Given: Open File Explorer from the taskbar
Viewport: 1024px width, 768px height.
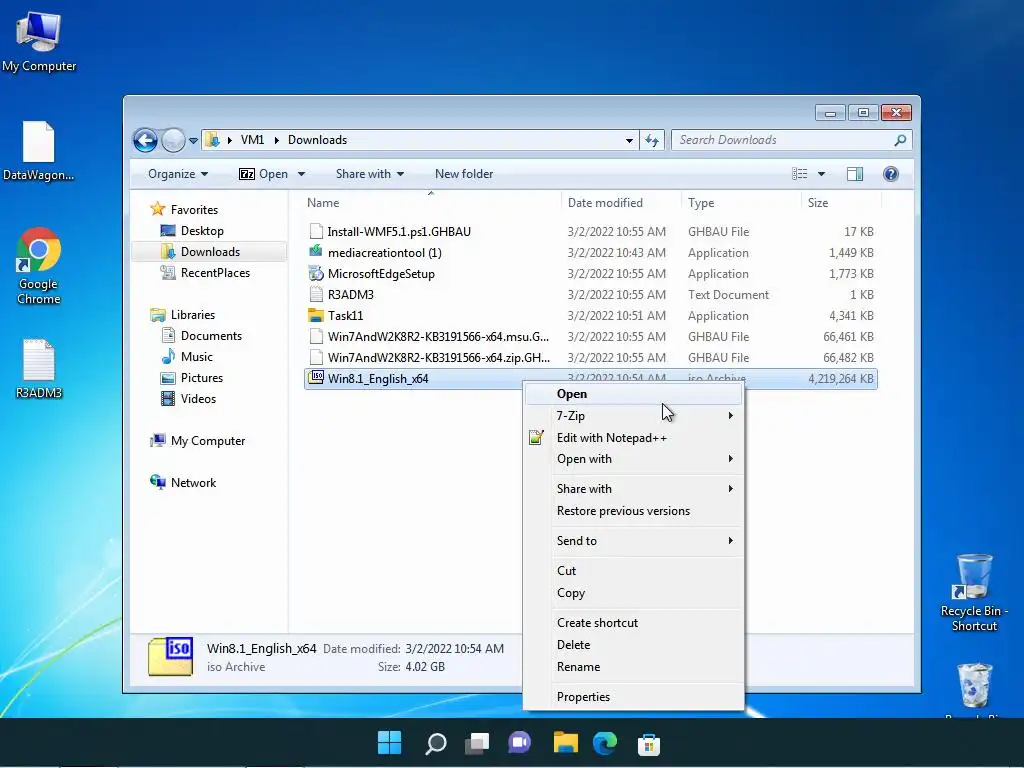Looking at the screenshot, I should pos(566,743).
